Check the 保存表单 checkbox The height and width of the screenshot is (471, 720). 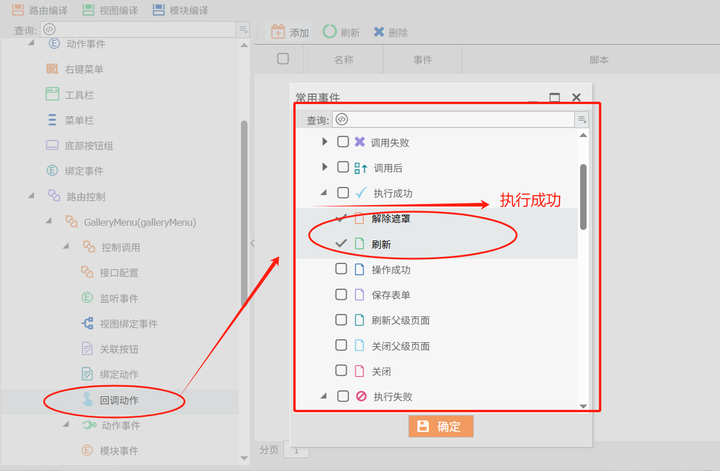(x=341, y=294)
